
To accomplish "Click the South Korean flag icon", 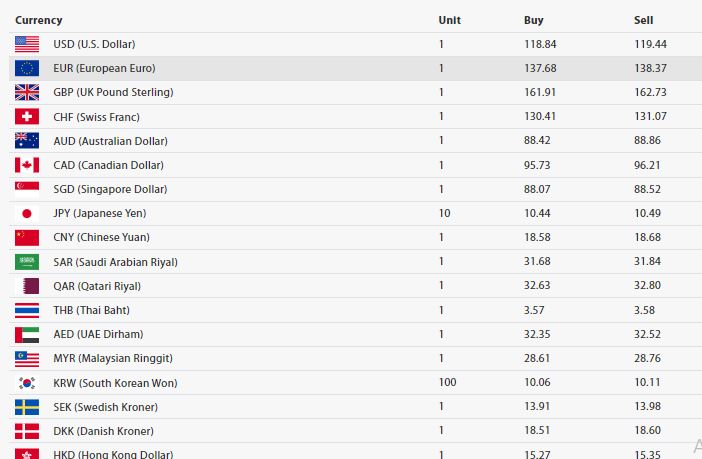I will (27, 383).
